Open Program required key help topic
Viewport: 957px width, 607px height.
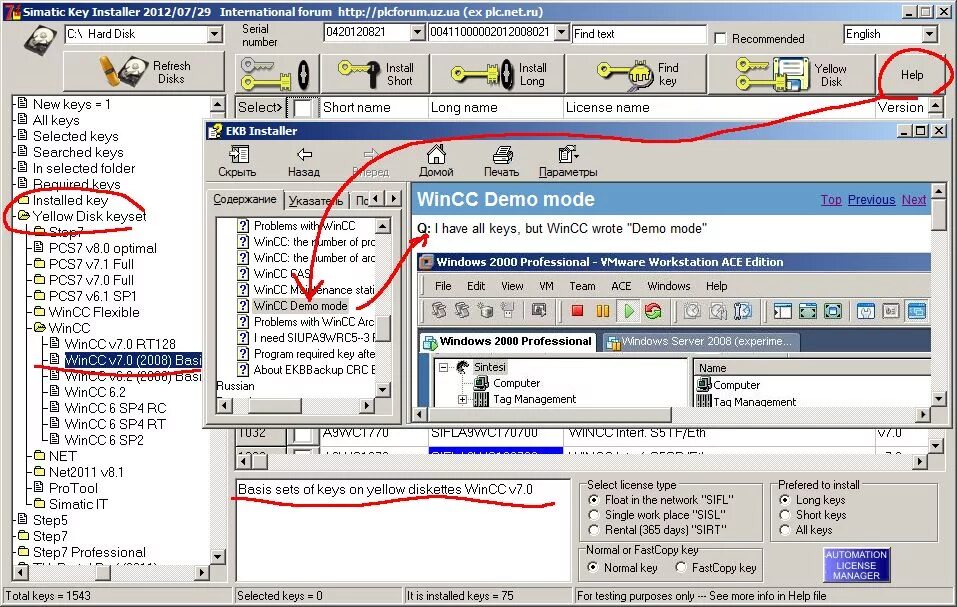(314, 354)
